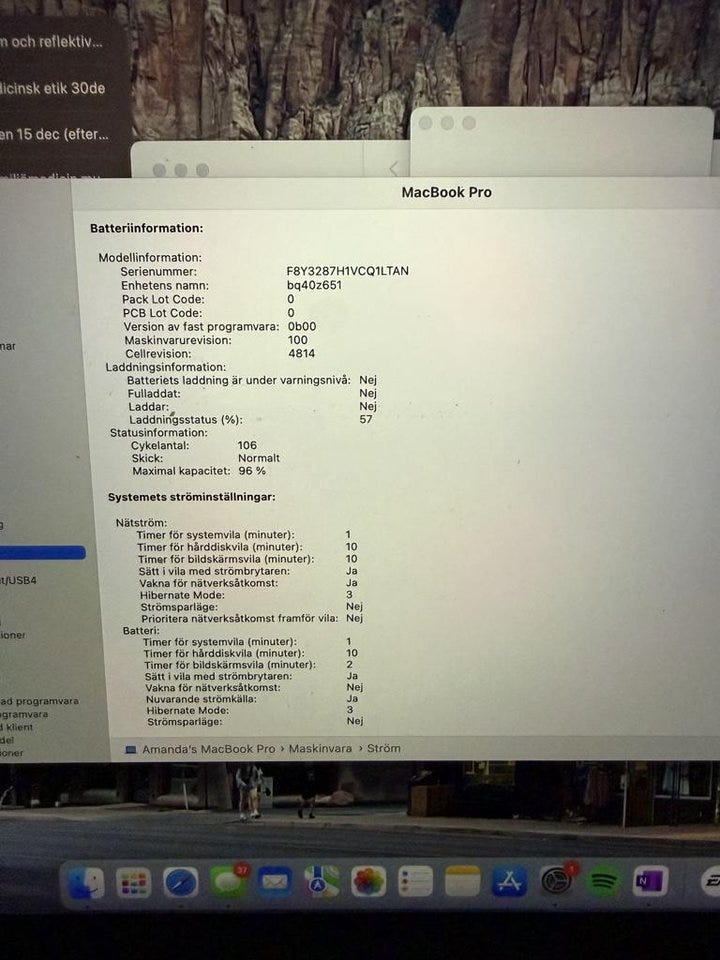Open Messages with 37 badge
The image size is (720, 960).
228,883
